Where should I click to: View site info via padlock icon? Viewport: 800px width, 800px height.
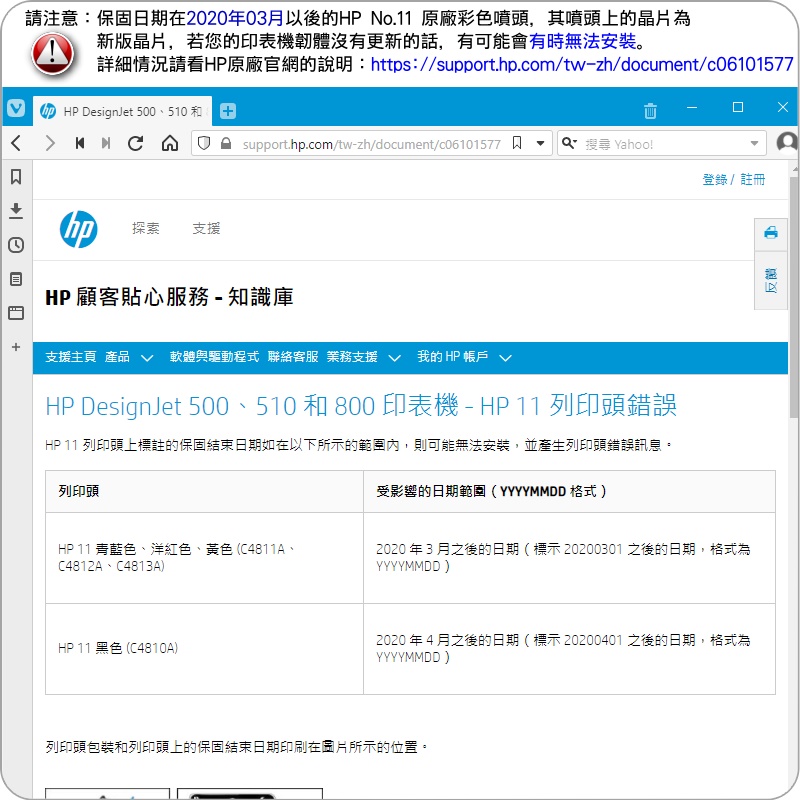[x=226, y=143]
